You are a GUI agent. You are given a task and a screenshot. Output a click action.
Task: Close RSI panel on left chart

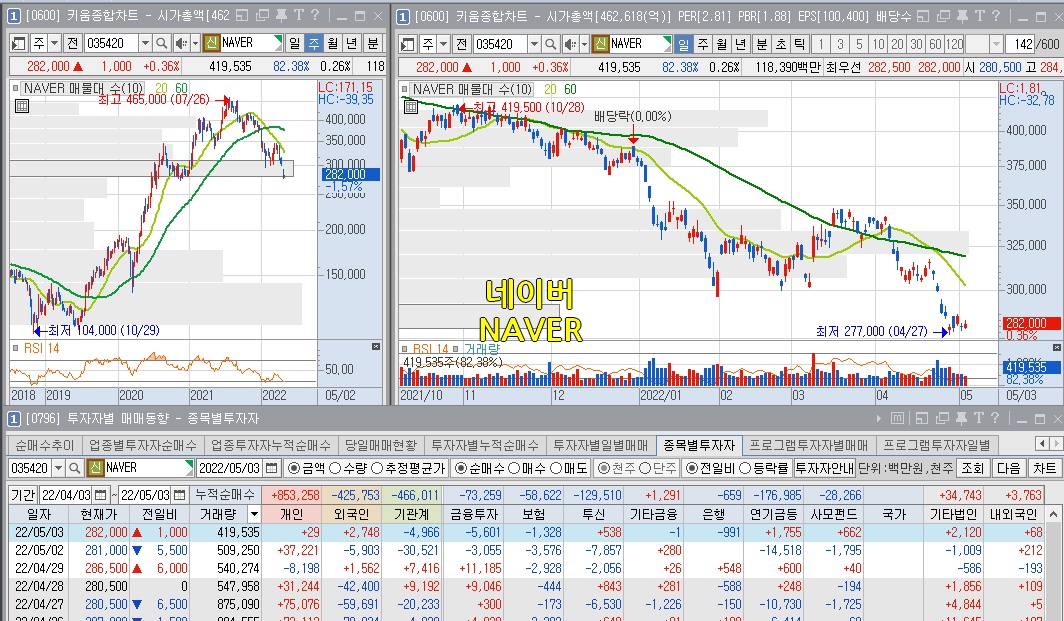tap(376, 347)
